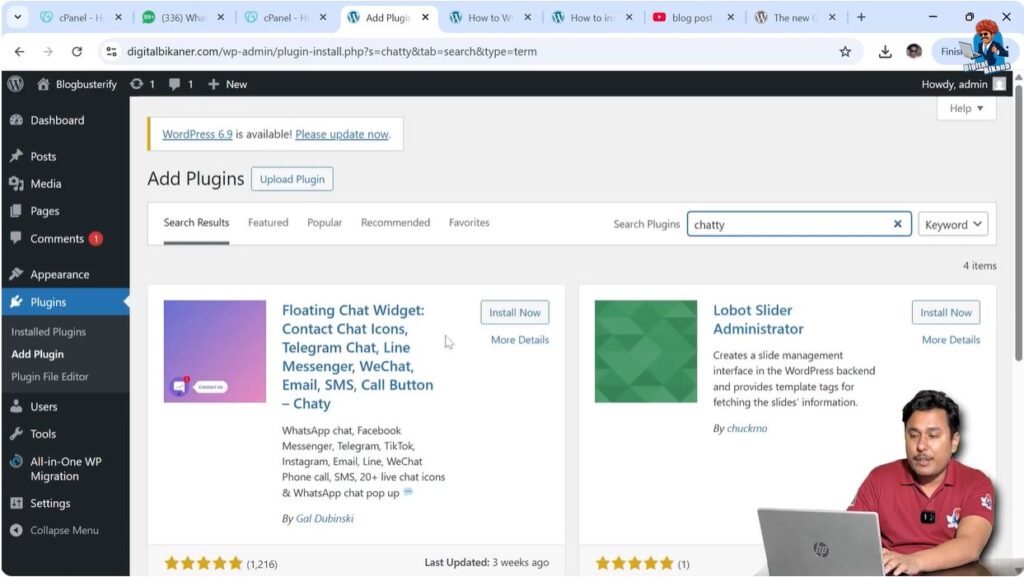Image resolution: width=1024 pixels, height=577 pixels.
Task: Open Blogbusterify site home link
Action: [x=77, y=84]
